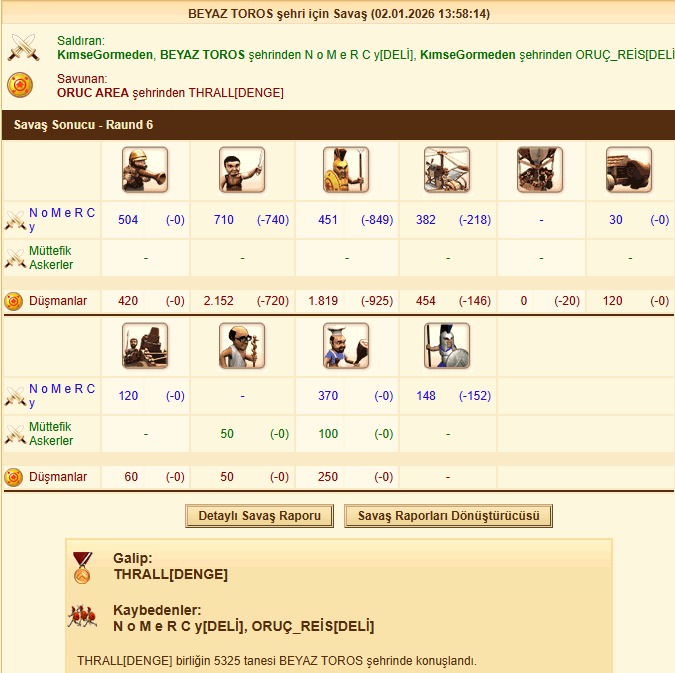This screenshot has height=673, width=675.
Task: Click the loss value (-849)
Action: click(x=377, y=220)
